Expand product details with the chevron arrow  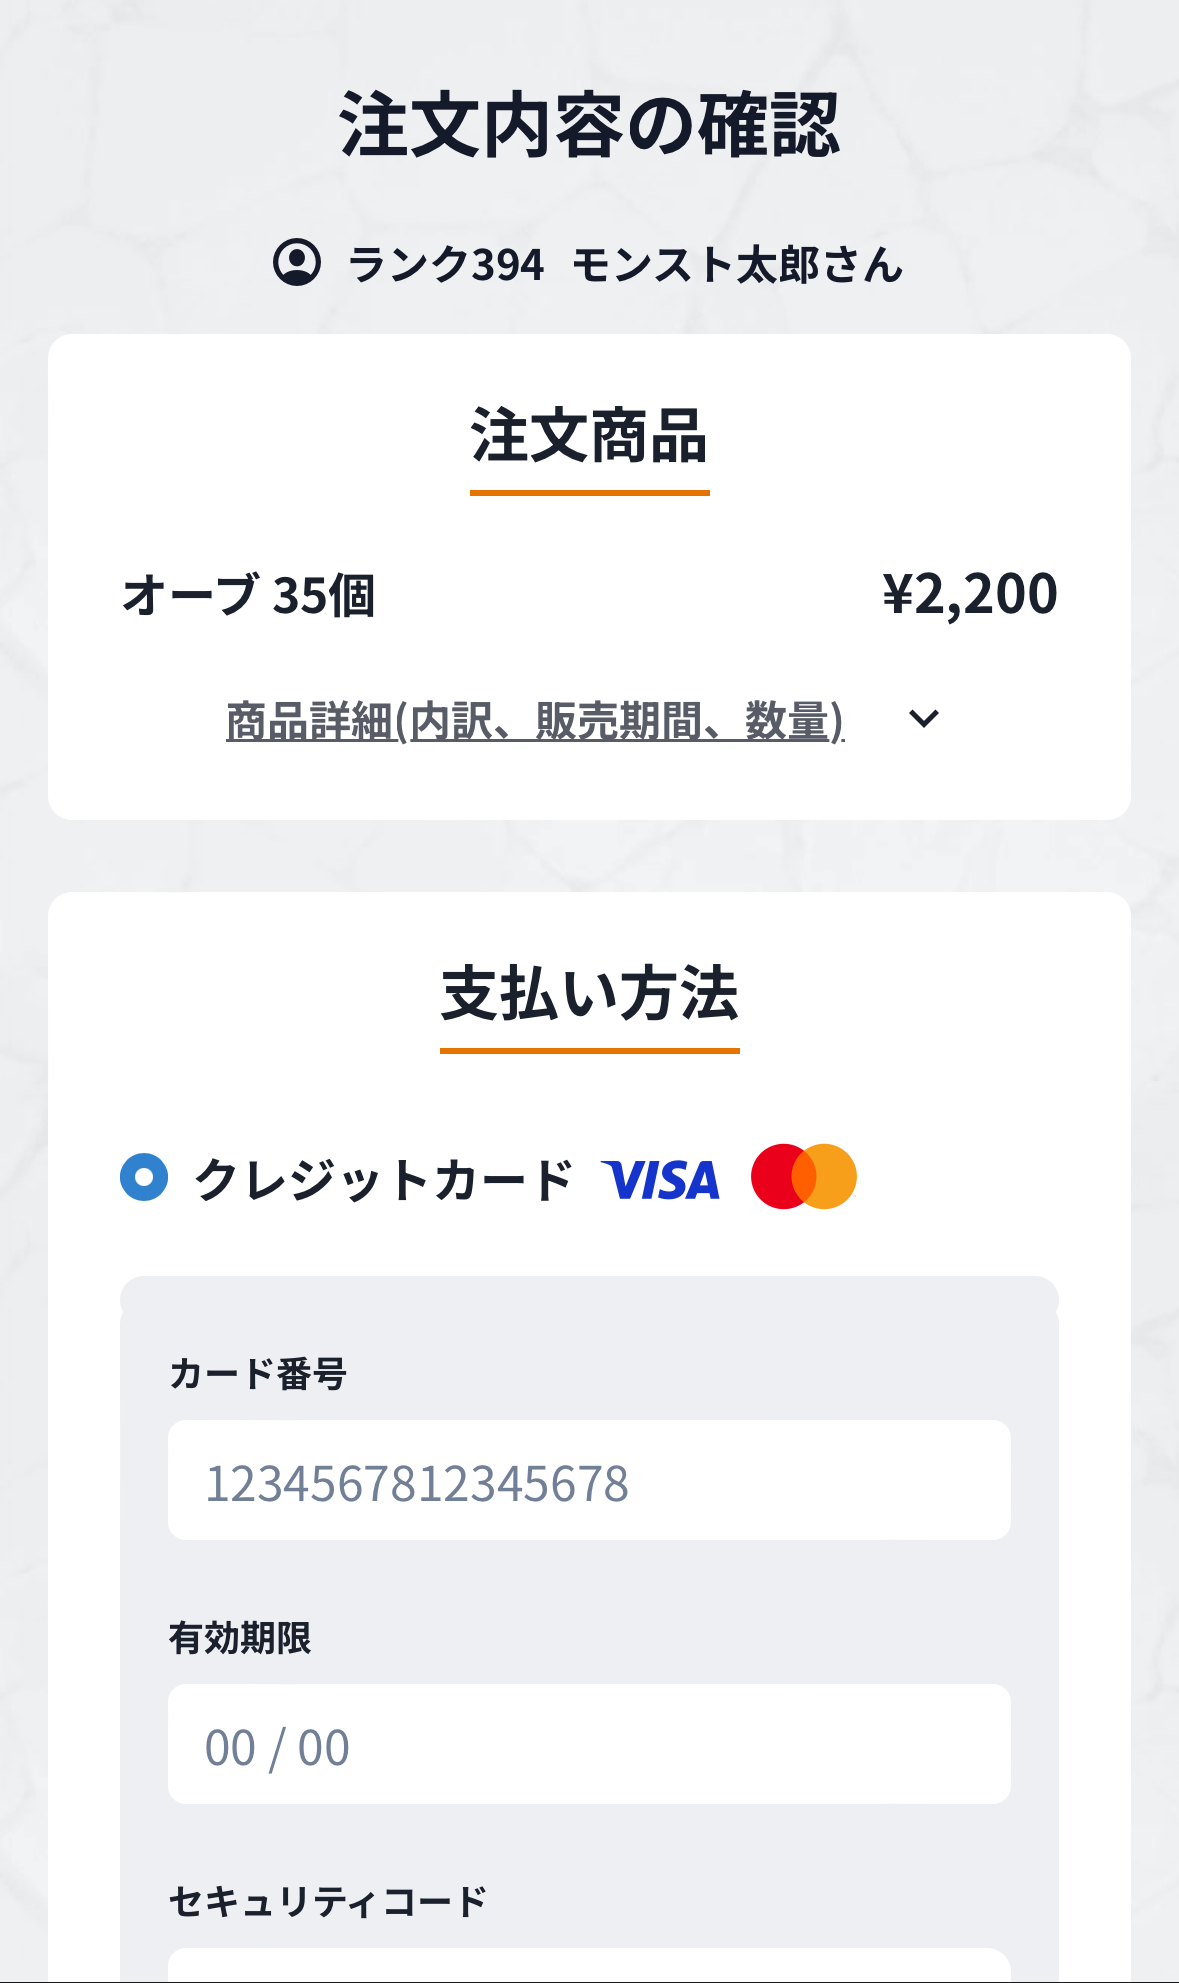[923, 719]
